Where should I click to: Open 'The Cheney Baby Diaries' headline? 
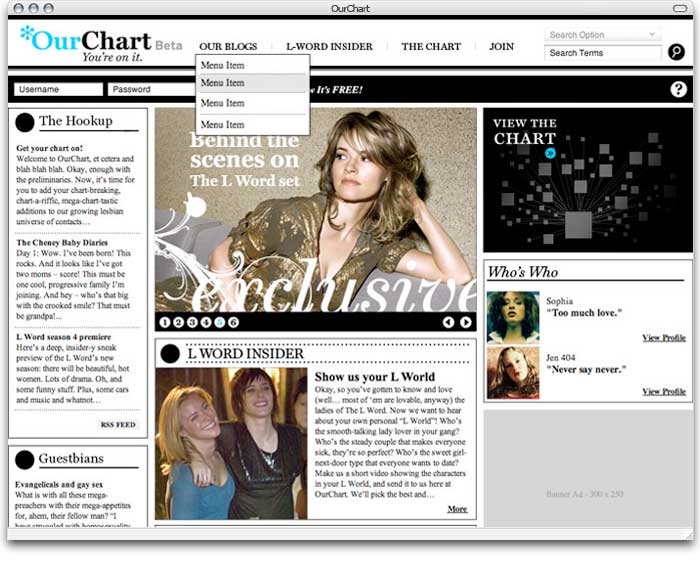click(62, 242)
